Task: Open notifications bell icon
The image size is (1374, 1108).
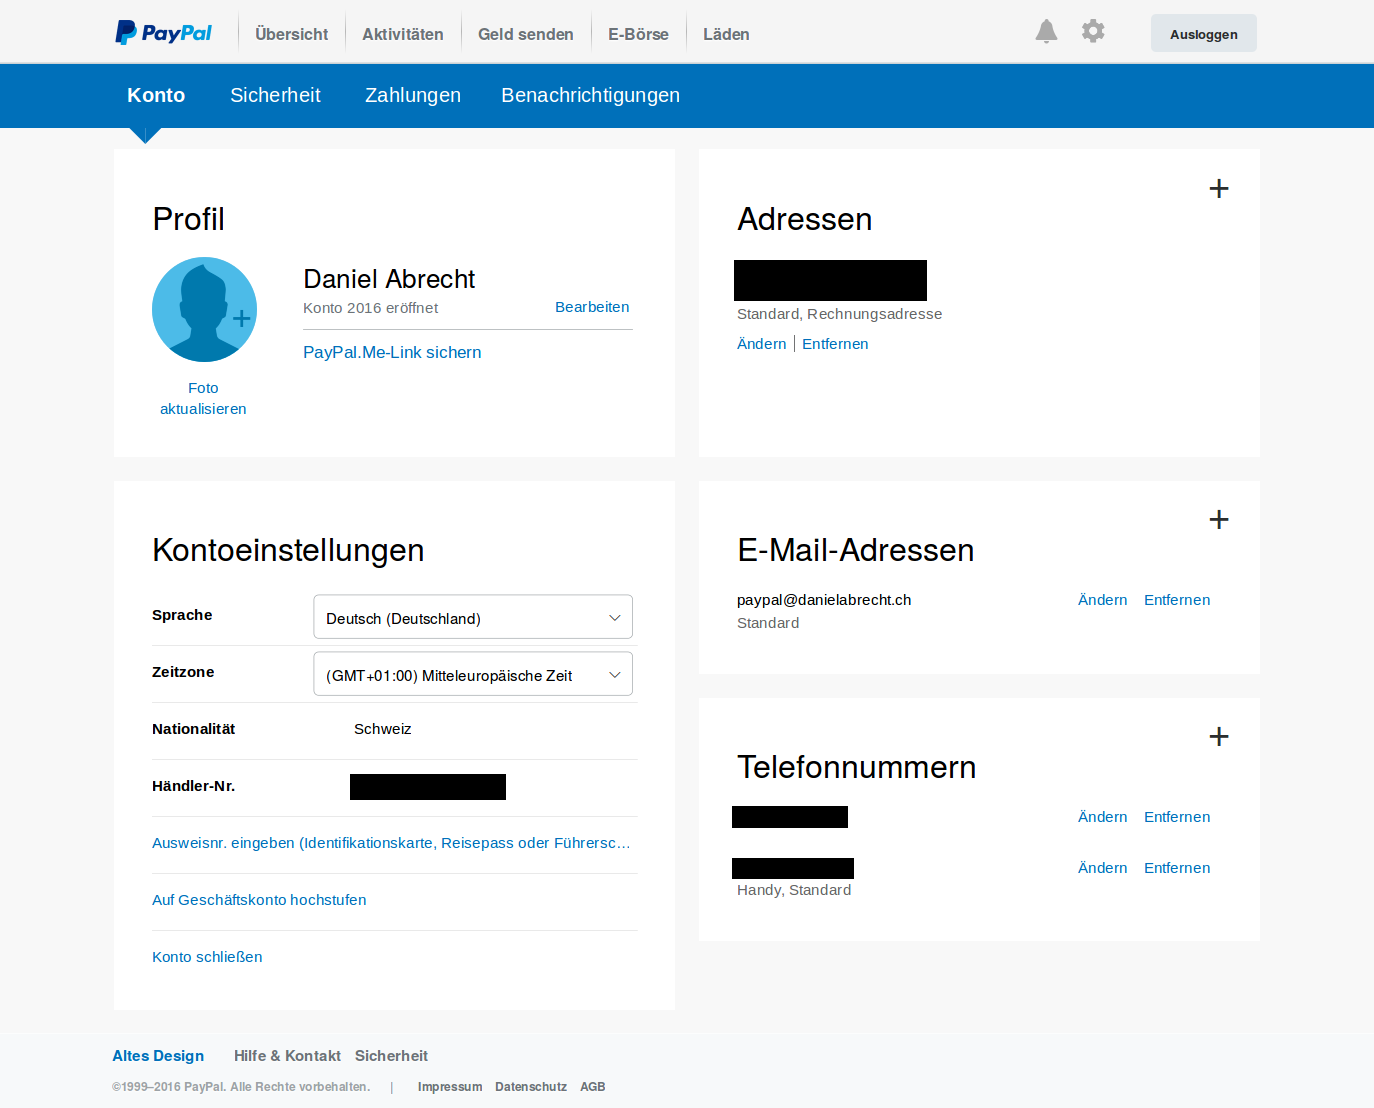Action: (x=1046, y=32)
